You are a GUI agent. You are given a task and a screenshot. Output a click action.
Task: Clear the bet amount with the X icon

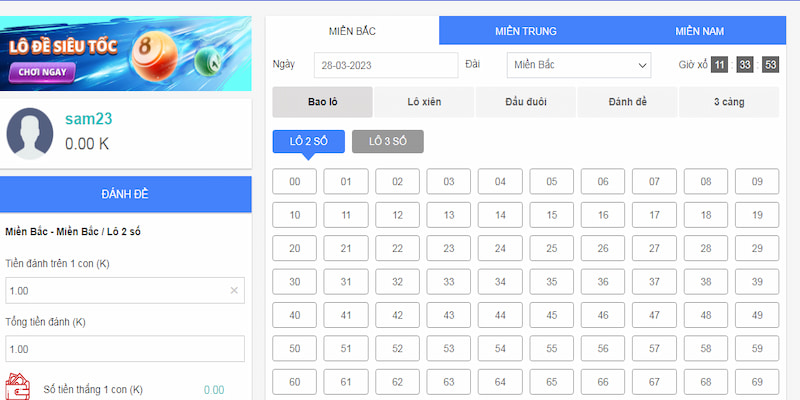[234, 290]
